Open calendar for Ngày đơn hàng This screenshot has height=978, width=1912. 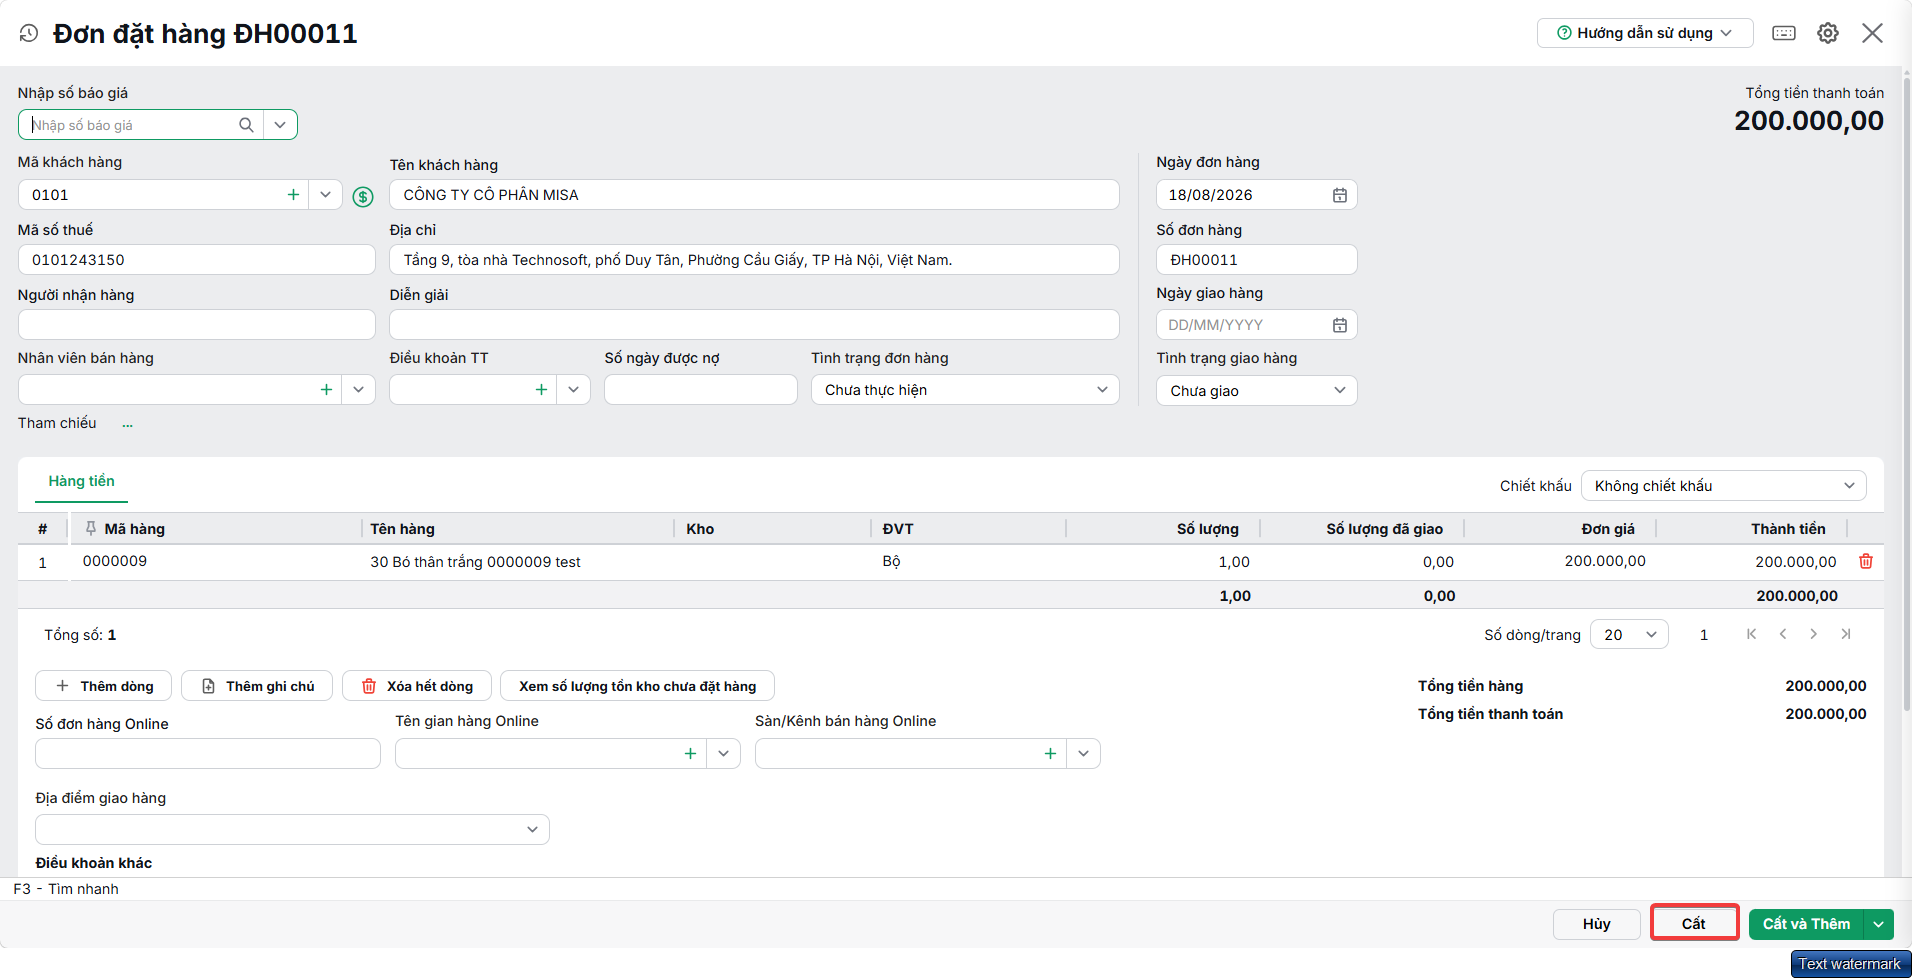point(1340,195)
